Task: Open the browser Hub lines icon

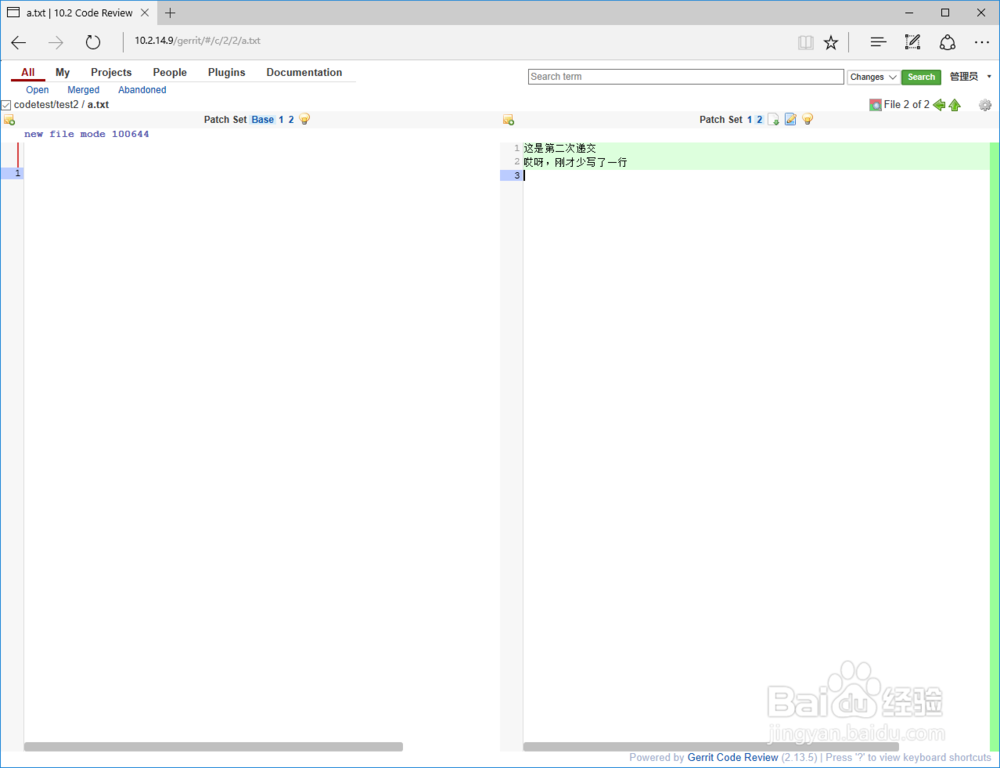Action: 878,42
